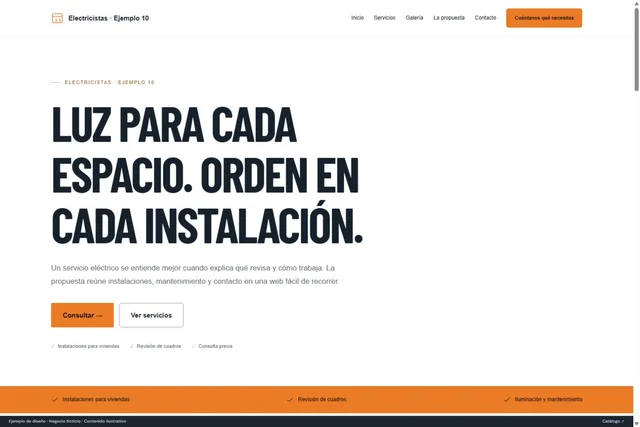640x427 pixels.
Task: Click the orange Electricistas logo icon
Action: (x=57, y=18)
